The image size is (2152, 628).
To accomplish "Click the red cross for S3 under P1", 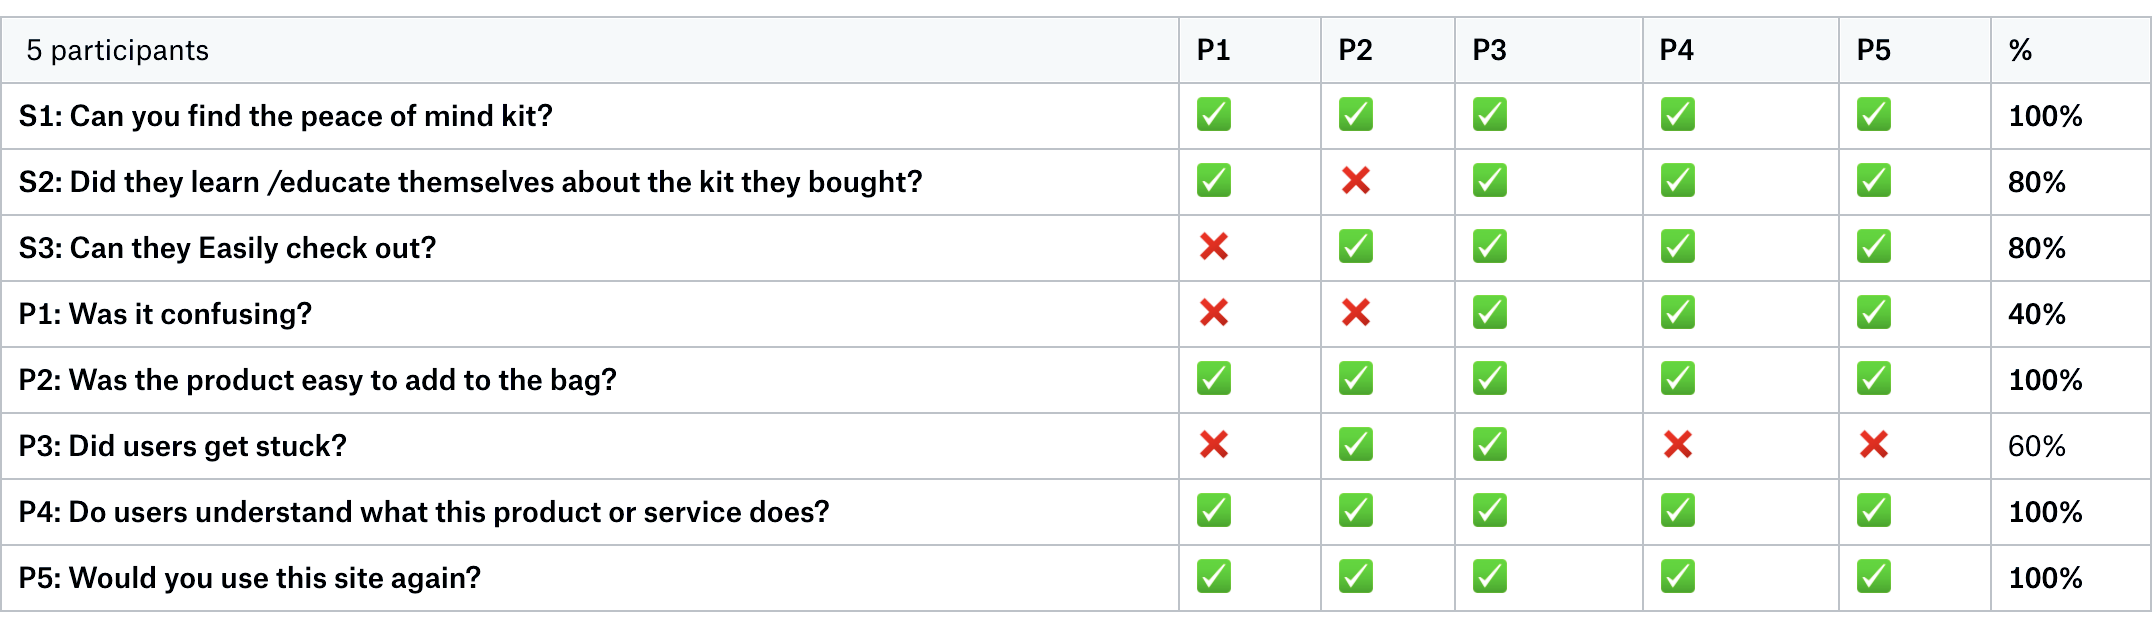I will click(1213, 247).
